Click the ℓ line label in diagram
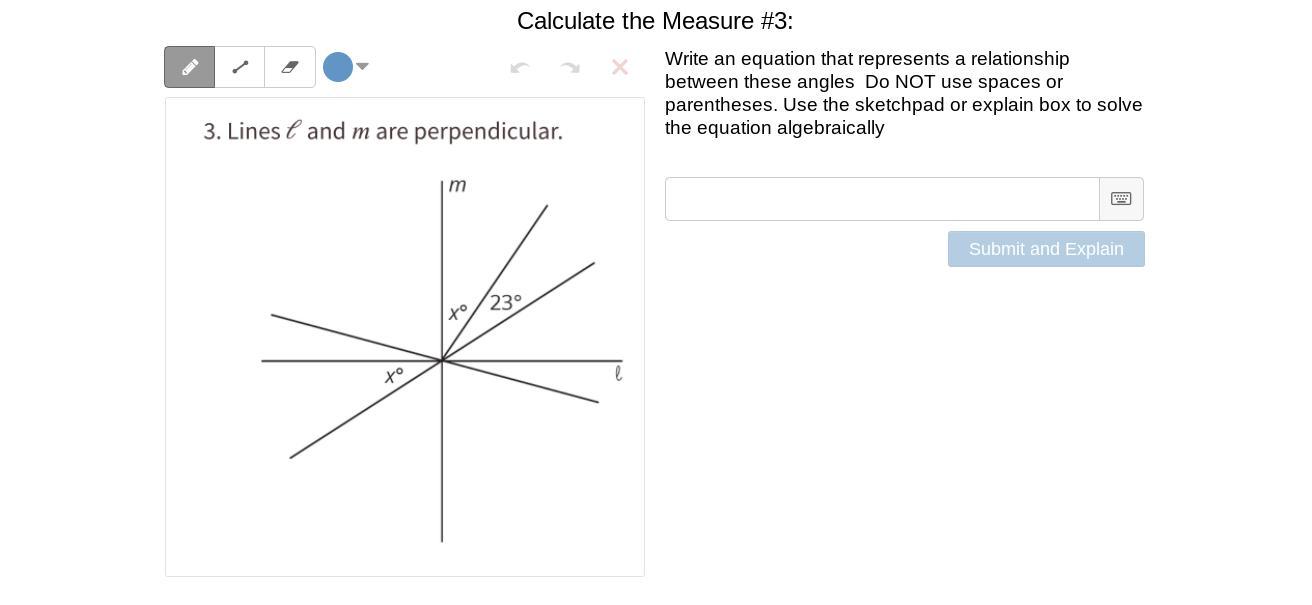The width and height of the screenshot is (1312, 605). pyautogui.click(x=618, y=373)
